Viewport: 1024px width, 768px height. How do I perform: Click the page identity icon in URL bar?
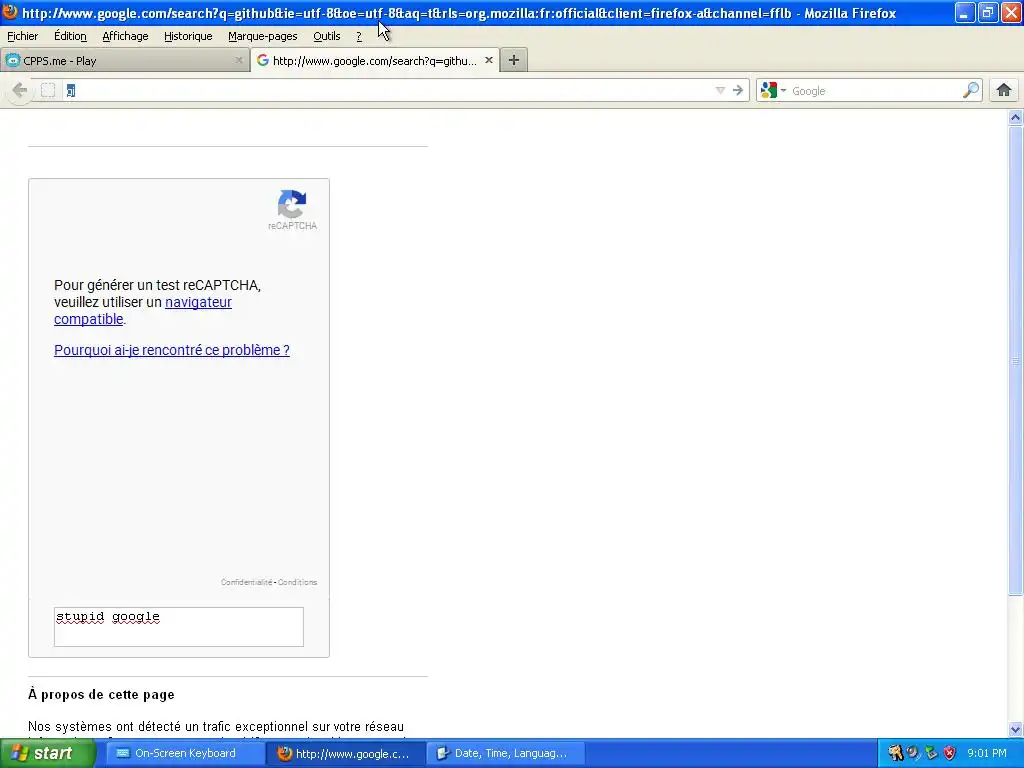[x=48, y=90]
